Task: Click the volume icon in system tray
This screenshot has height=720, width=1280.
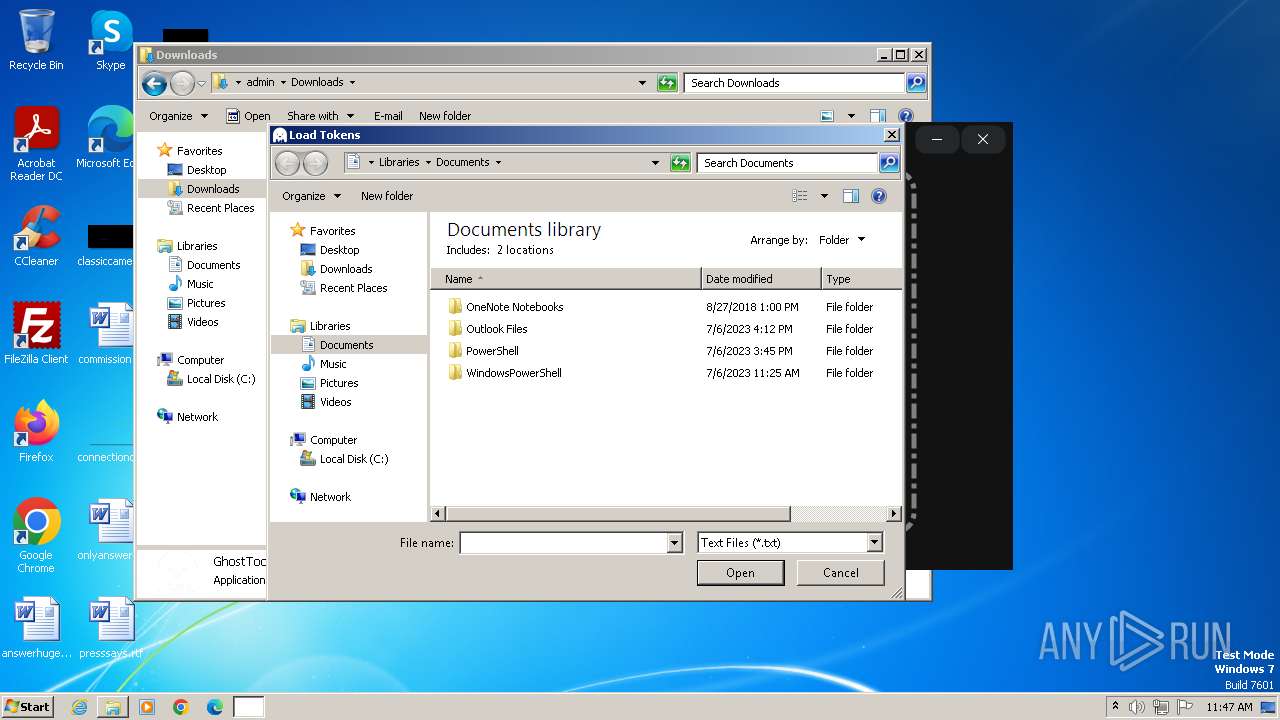Action: [x=1137, y=707]
